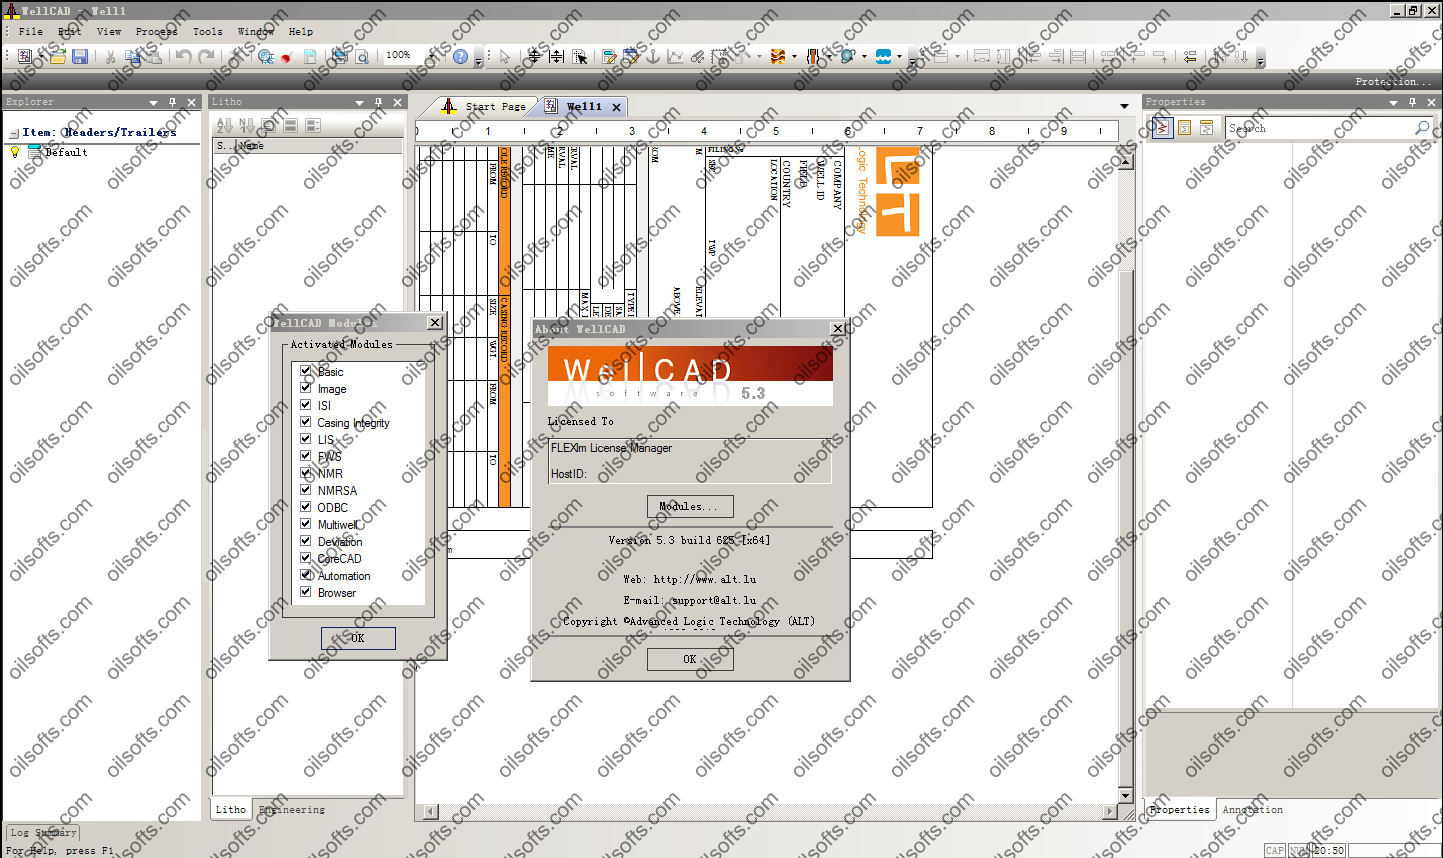Click the Litho details view icon

coord(313,125)
